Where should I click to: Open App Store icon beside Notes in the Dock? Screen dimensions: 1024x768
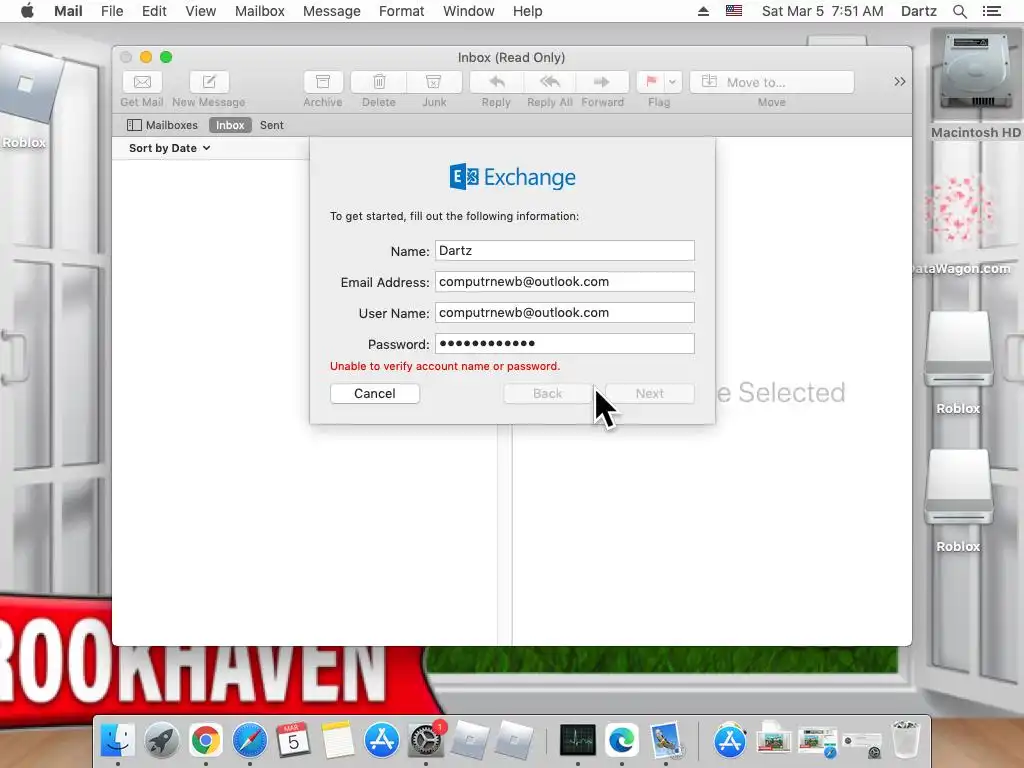click(382, 741)
